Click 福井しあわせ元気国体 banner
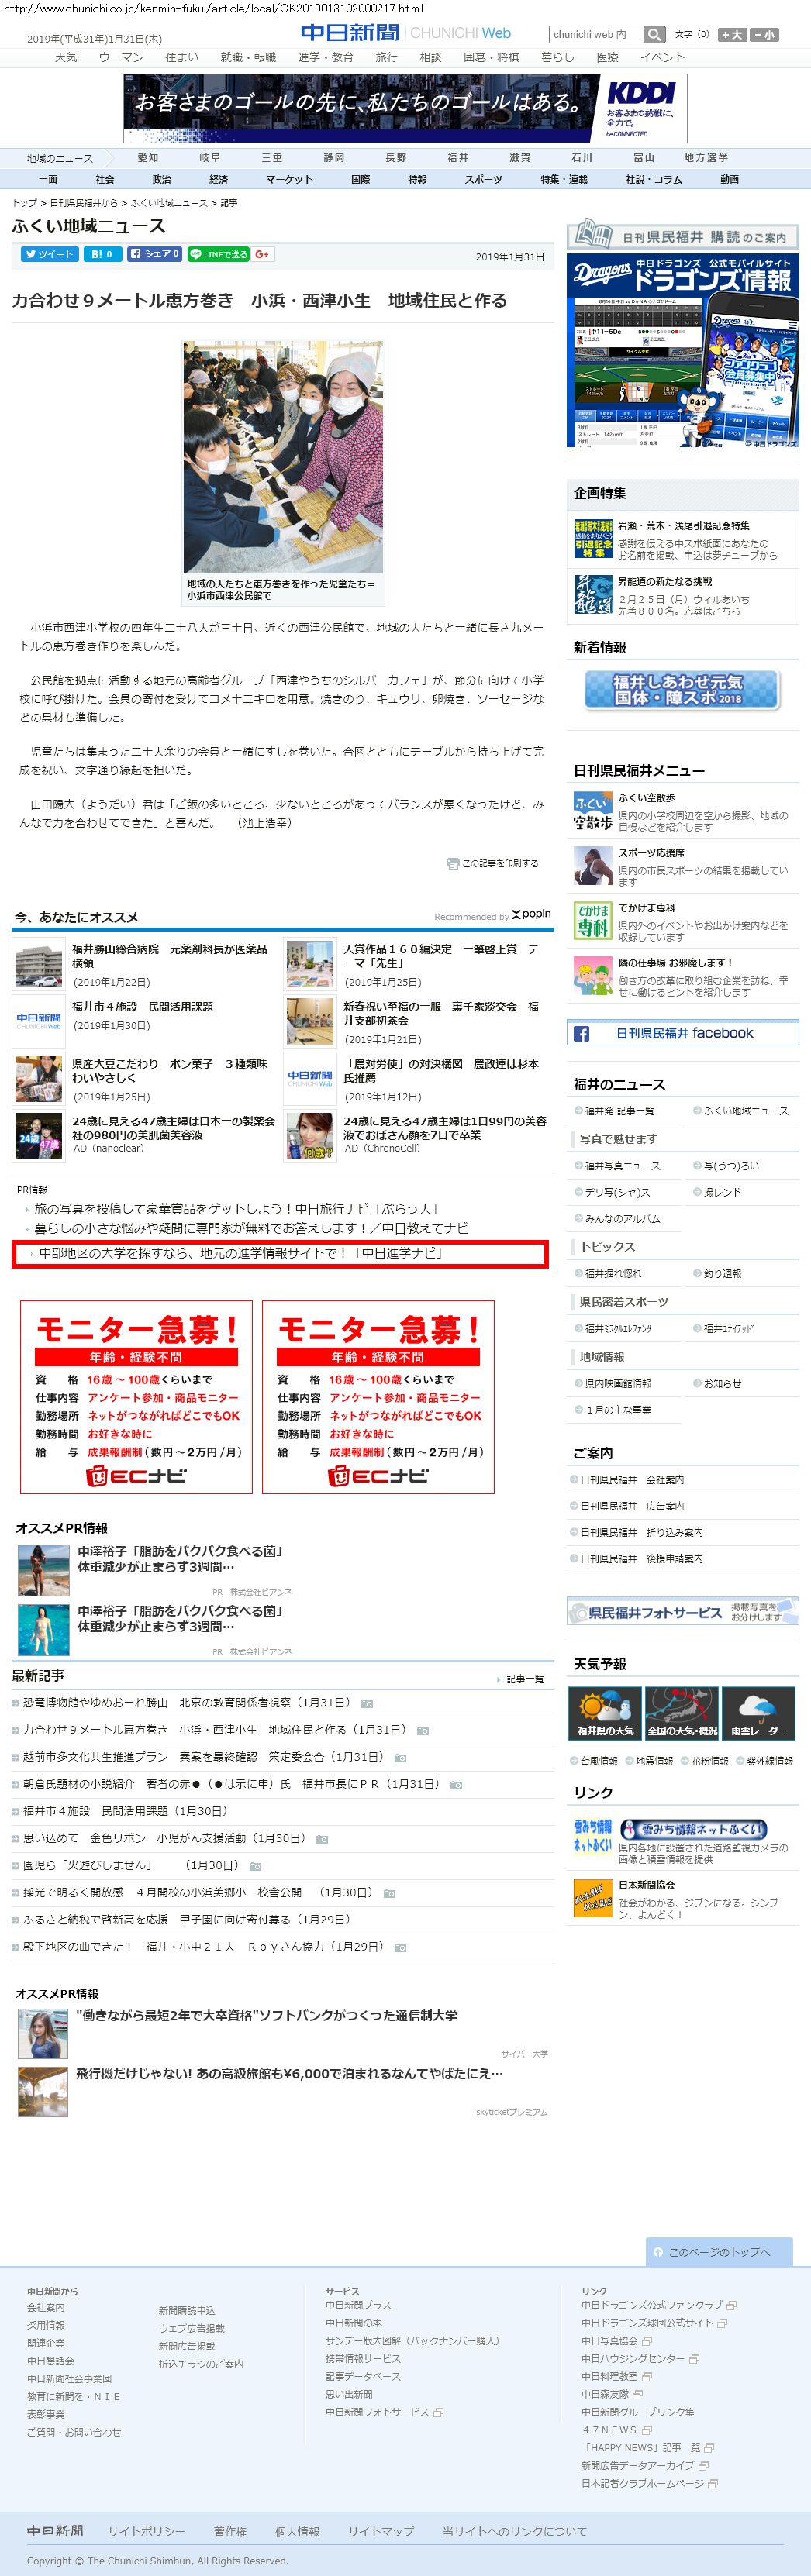Image resolution: width=811 pixels, height=2576 pixels. tap(683, 690)
